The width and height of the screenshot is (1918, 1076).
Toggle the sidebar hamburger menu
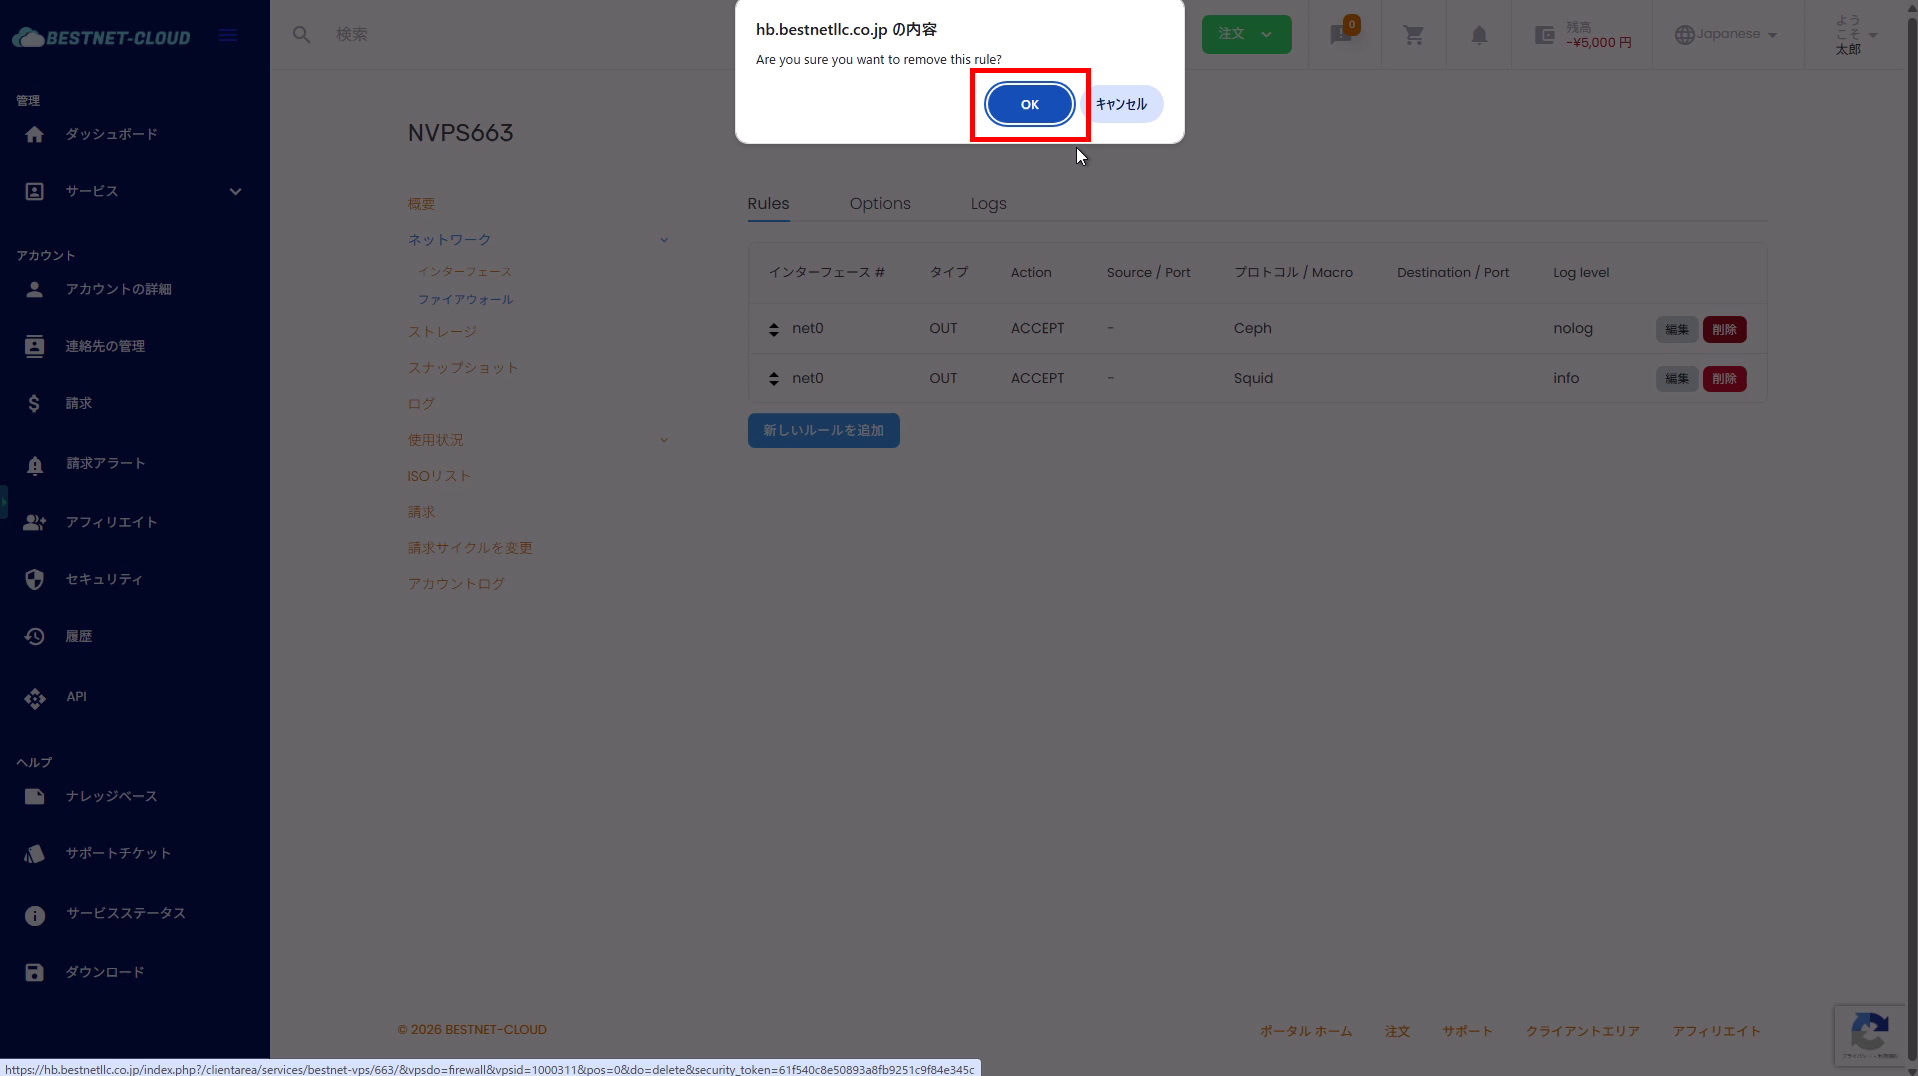(228, 36)
